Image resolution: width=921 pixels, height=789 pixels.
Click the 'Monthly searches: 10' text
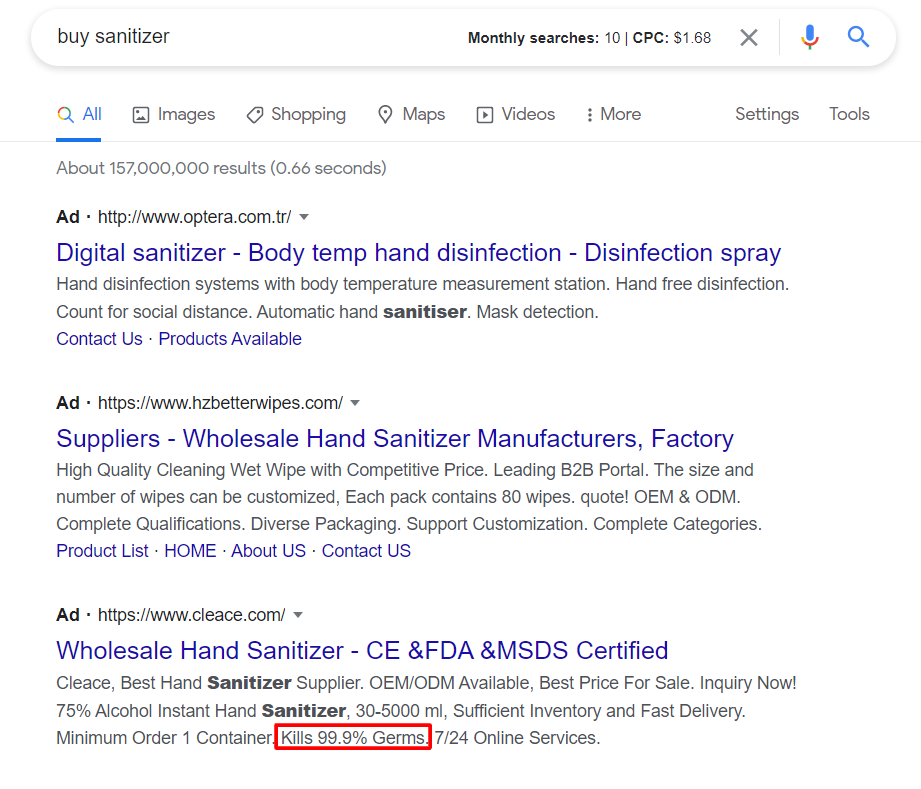pyautogui.click(x=543, y=38)
